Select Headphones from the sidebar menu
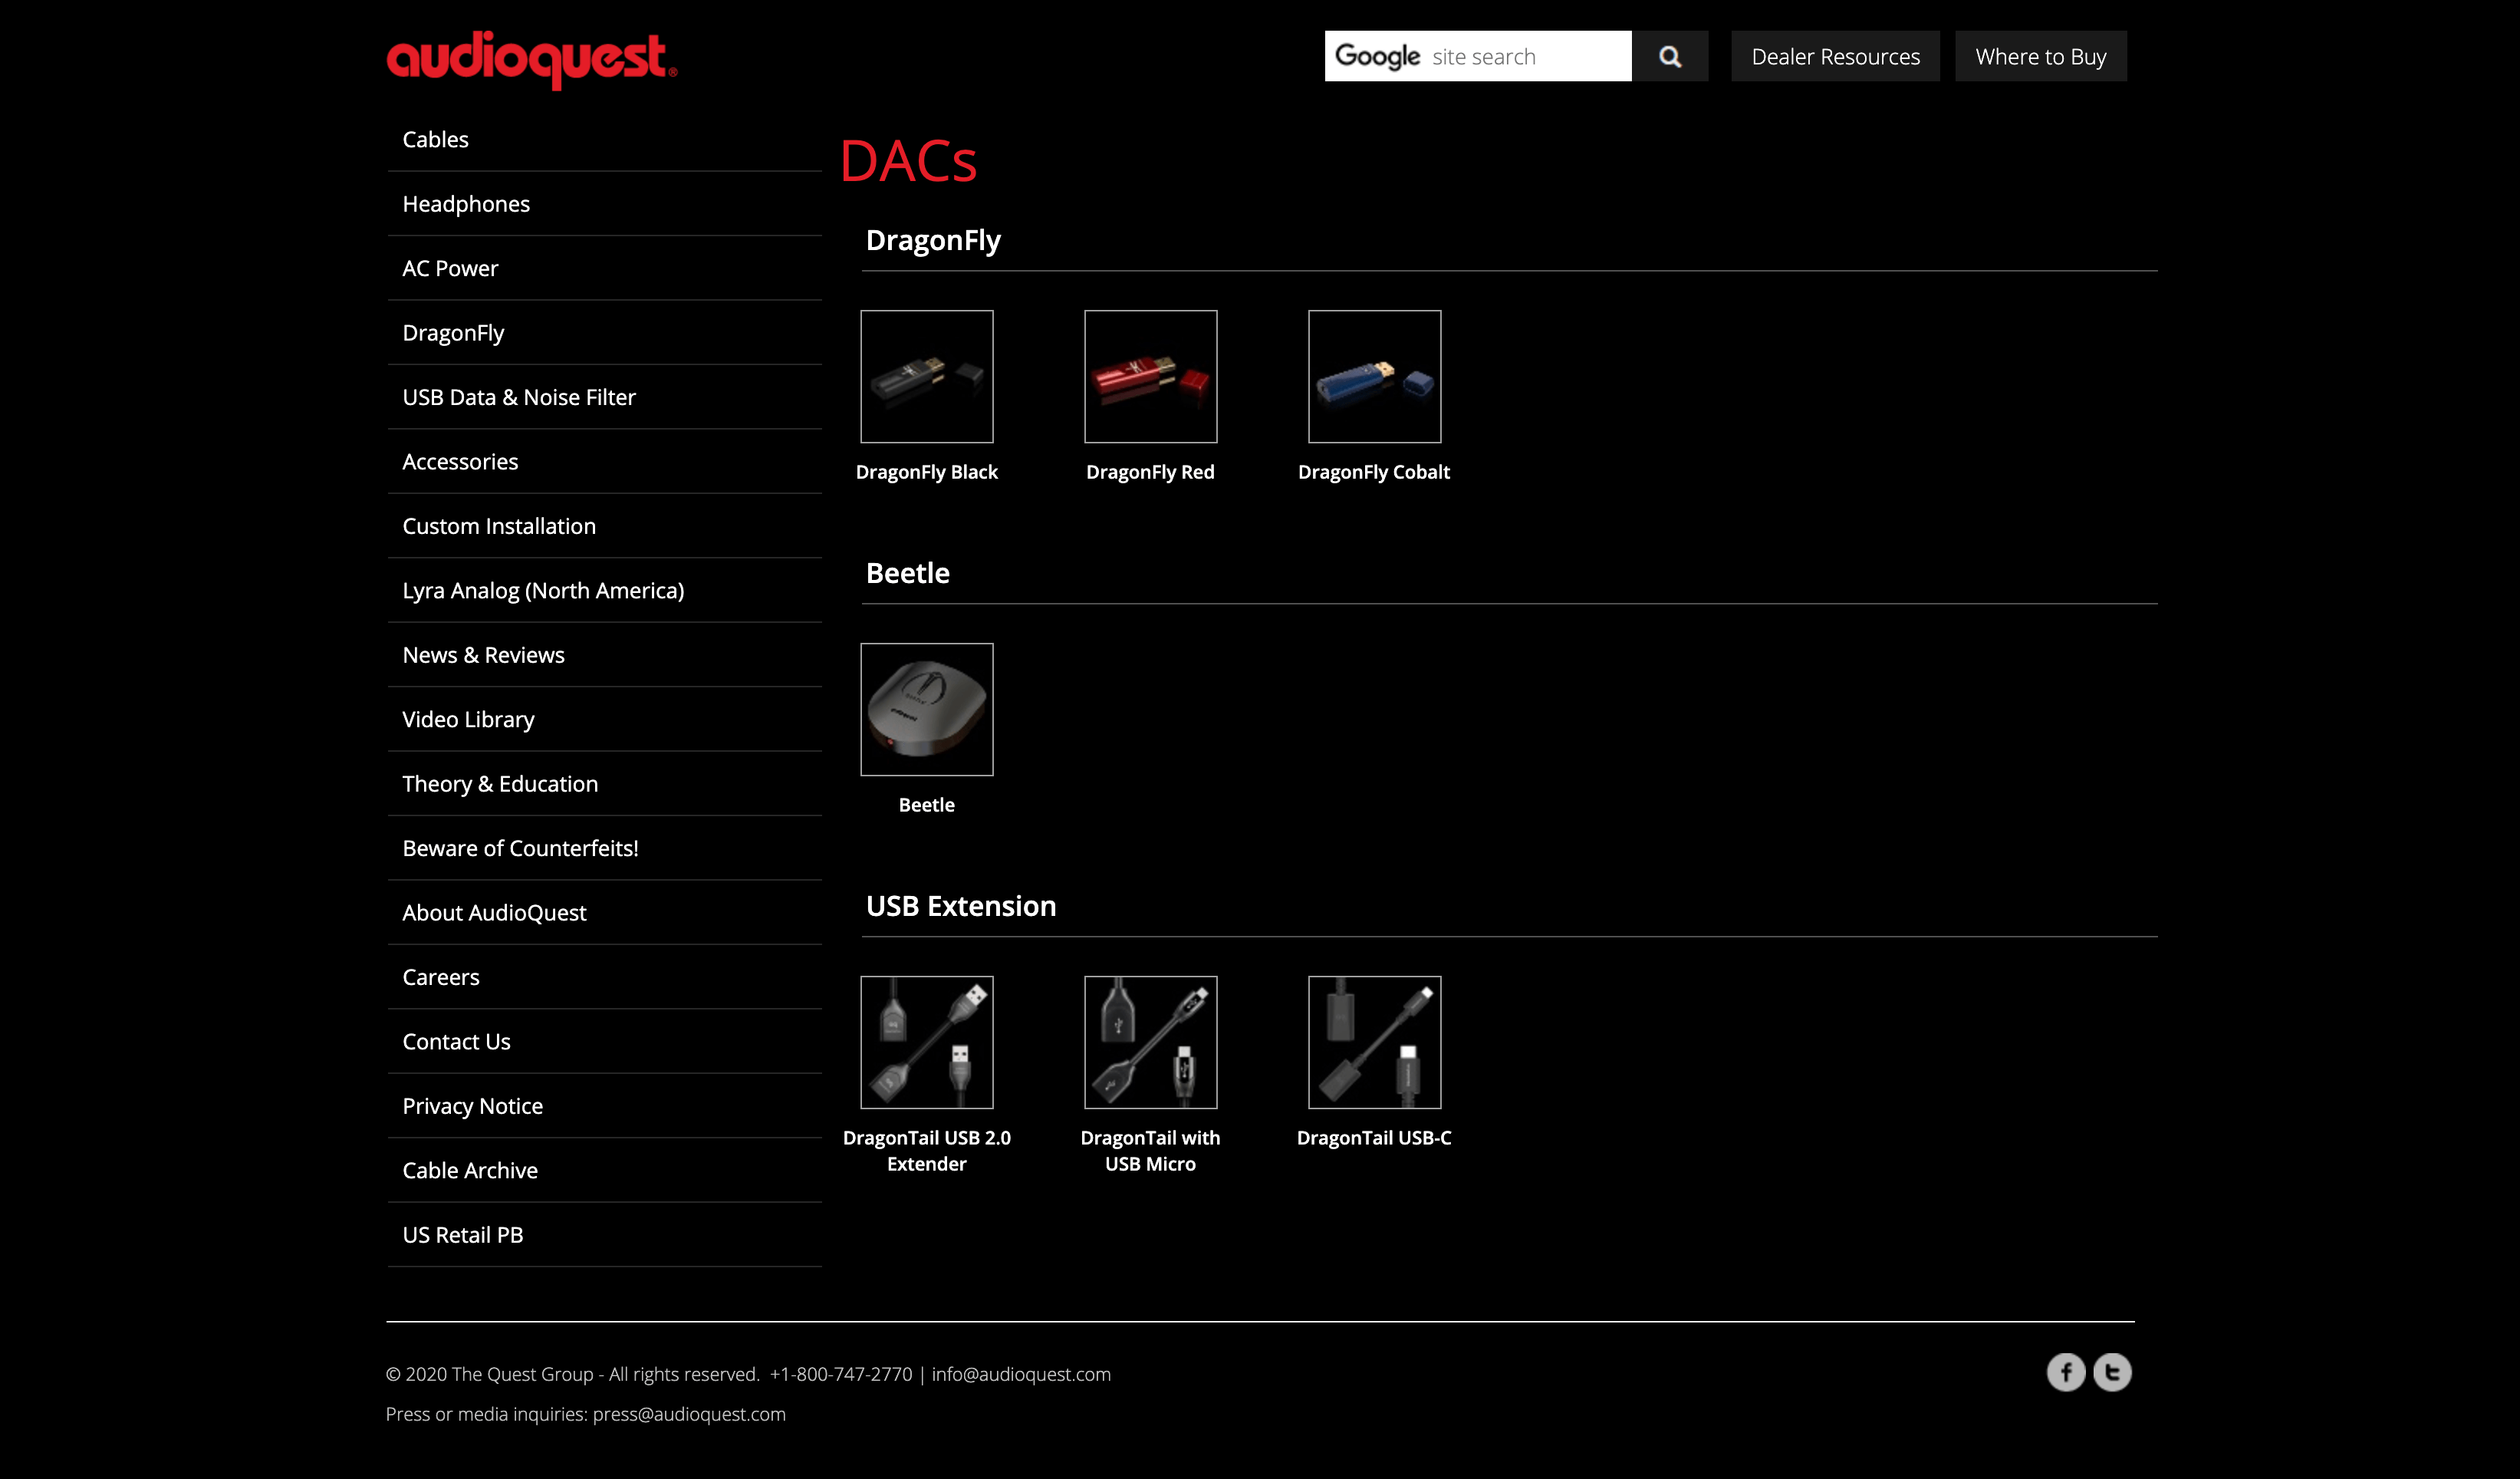 click(466, 204)
